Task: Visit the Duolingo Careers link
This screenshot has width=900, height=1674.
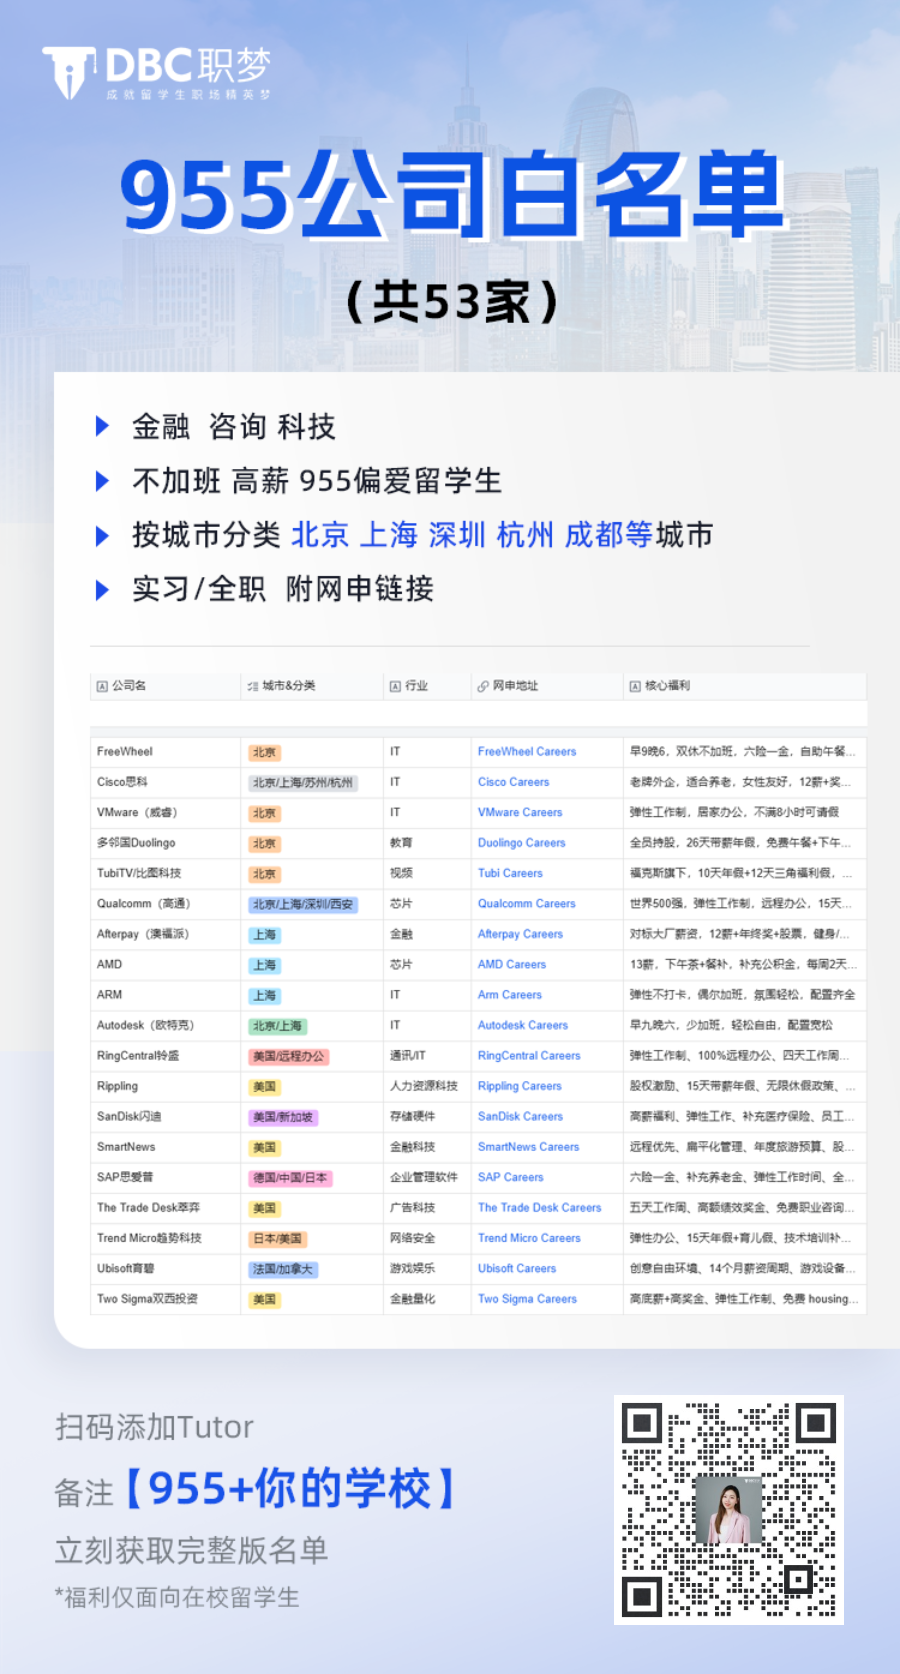Action: pyautogui.click(x=521, y=843)
